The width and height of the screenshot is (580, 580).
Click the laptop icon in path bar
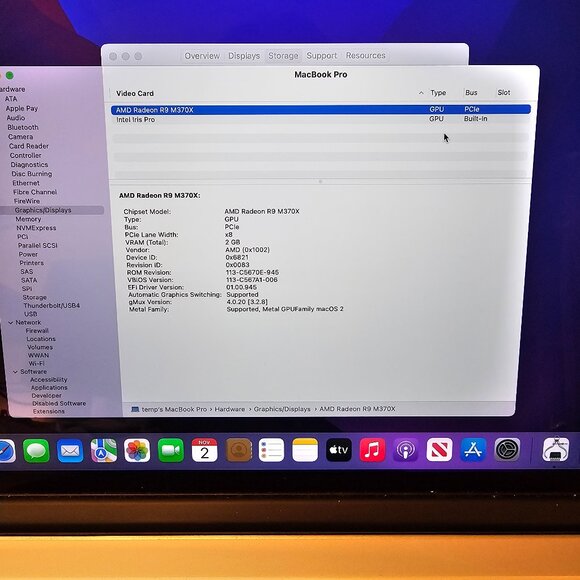click(x=135, y=409)
